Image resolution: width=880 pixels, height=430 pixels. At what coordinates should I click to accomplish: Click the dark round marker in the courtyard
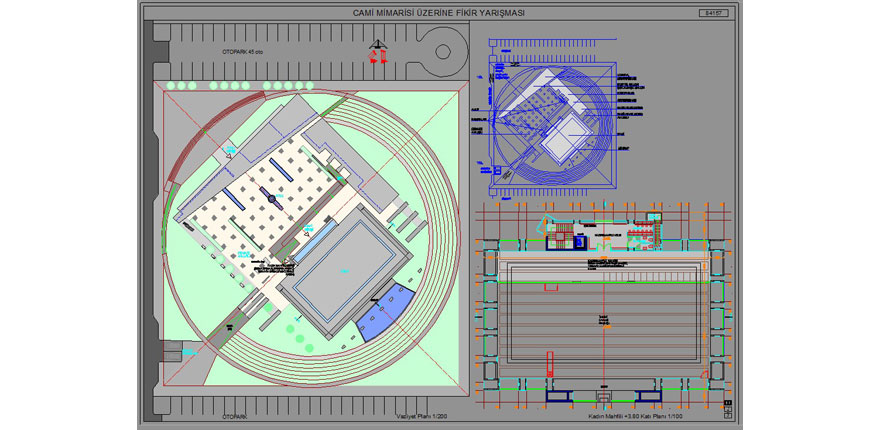click(272, 198)
